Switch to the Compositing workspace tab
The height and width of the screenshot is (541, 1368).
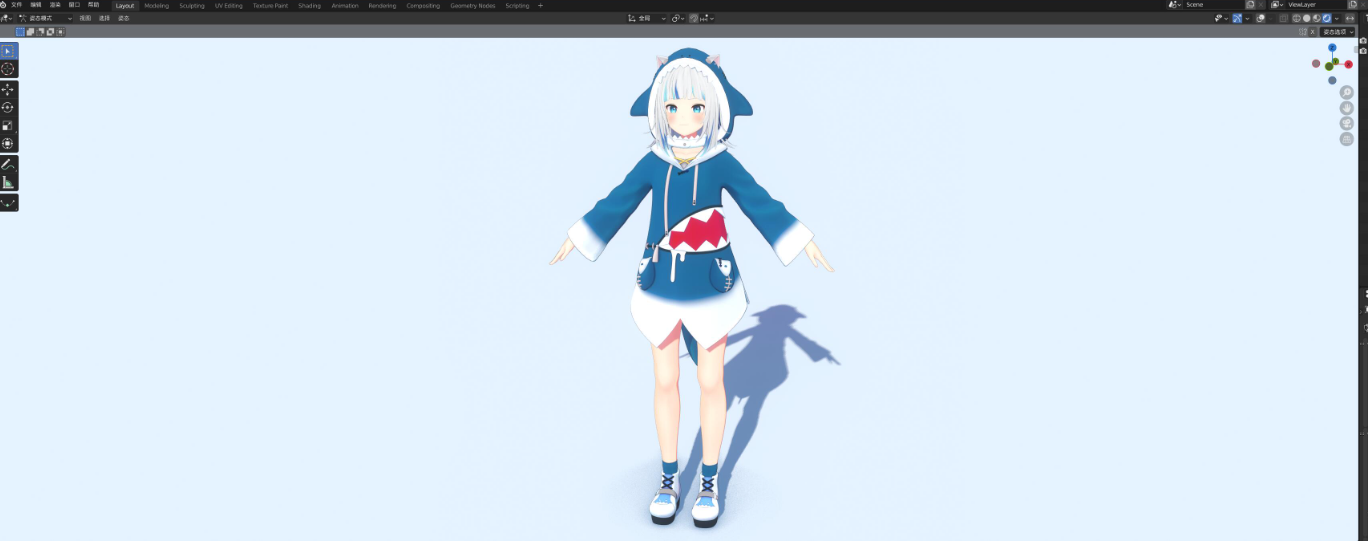(x=423, y=5)
